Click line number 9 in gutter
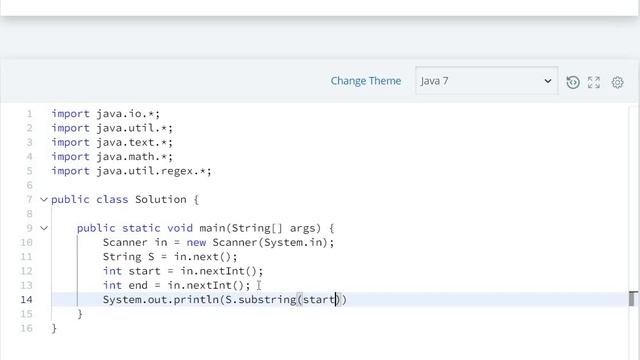Screen dimensions: 640x360 coord(29,228)
